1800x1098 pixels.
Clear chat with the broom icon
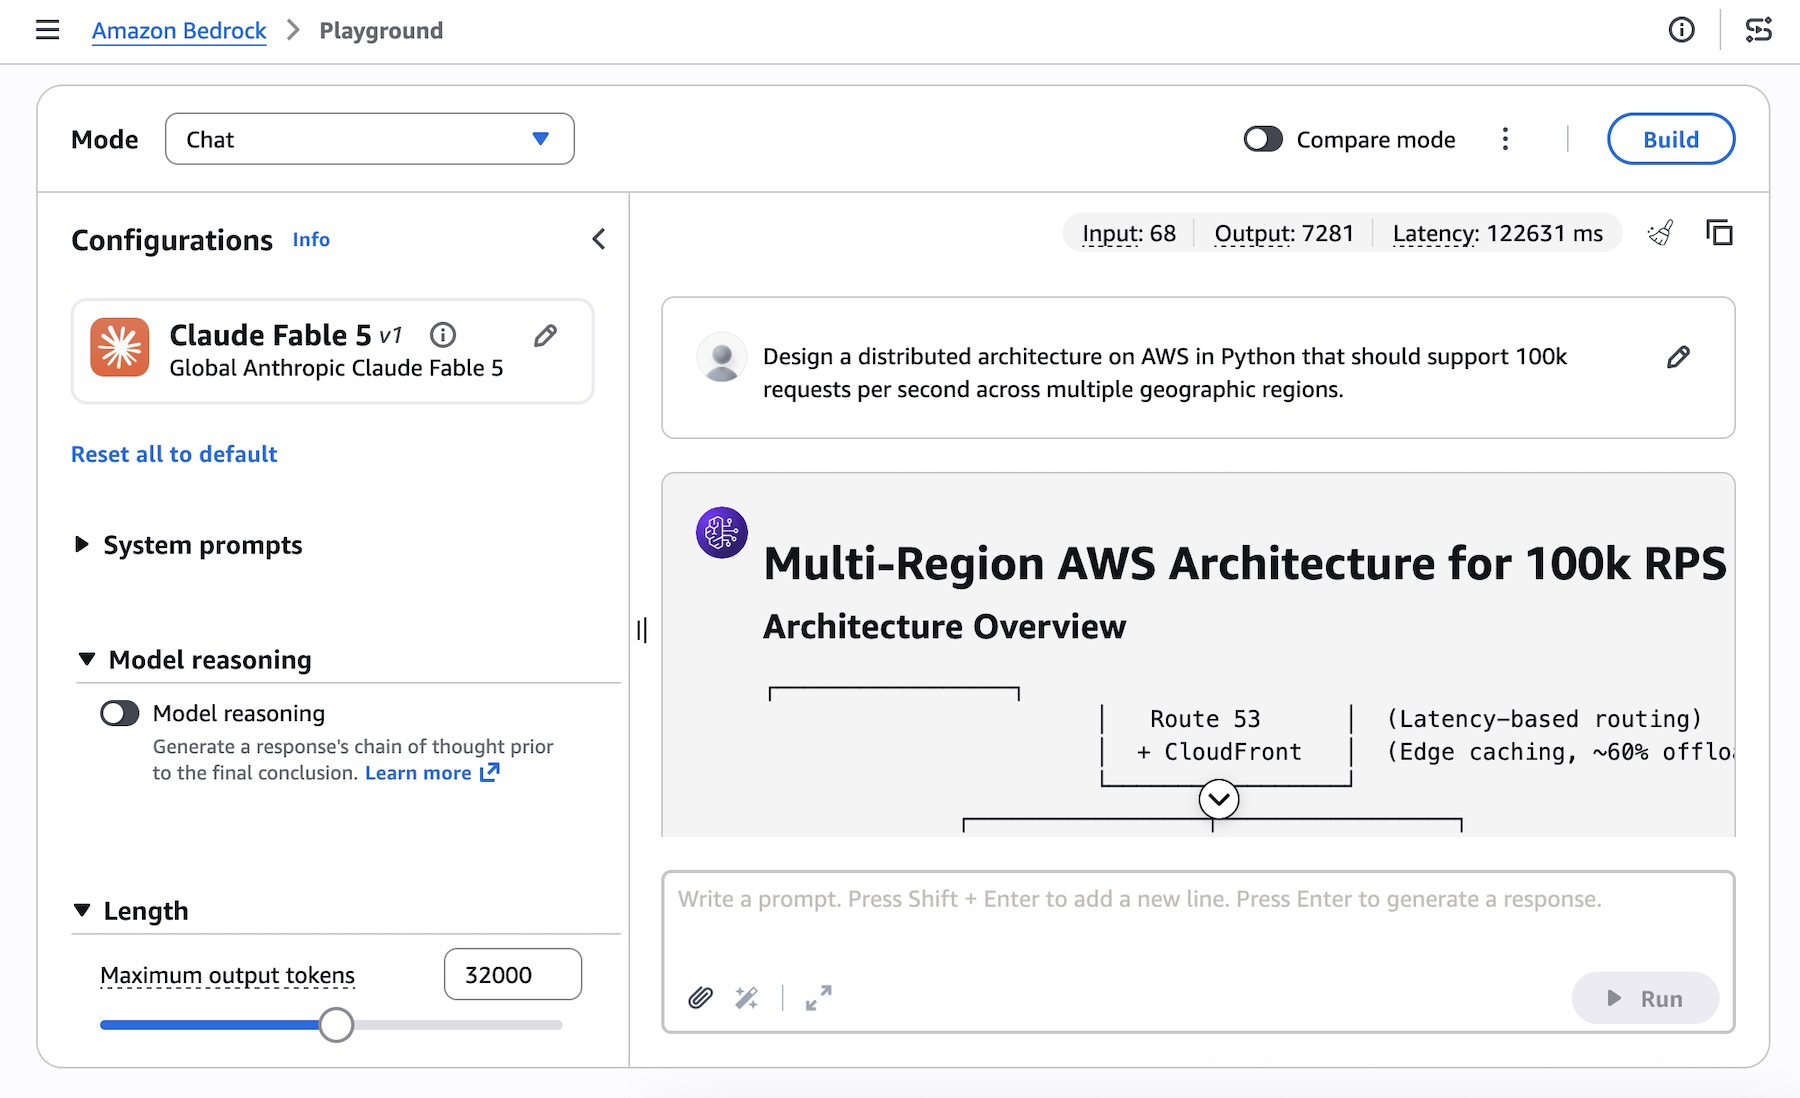[x=1661, y=233]
